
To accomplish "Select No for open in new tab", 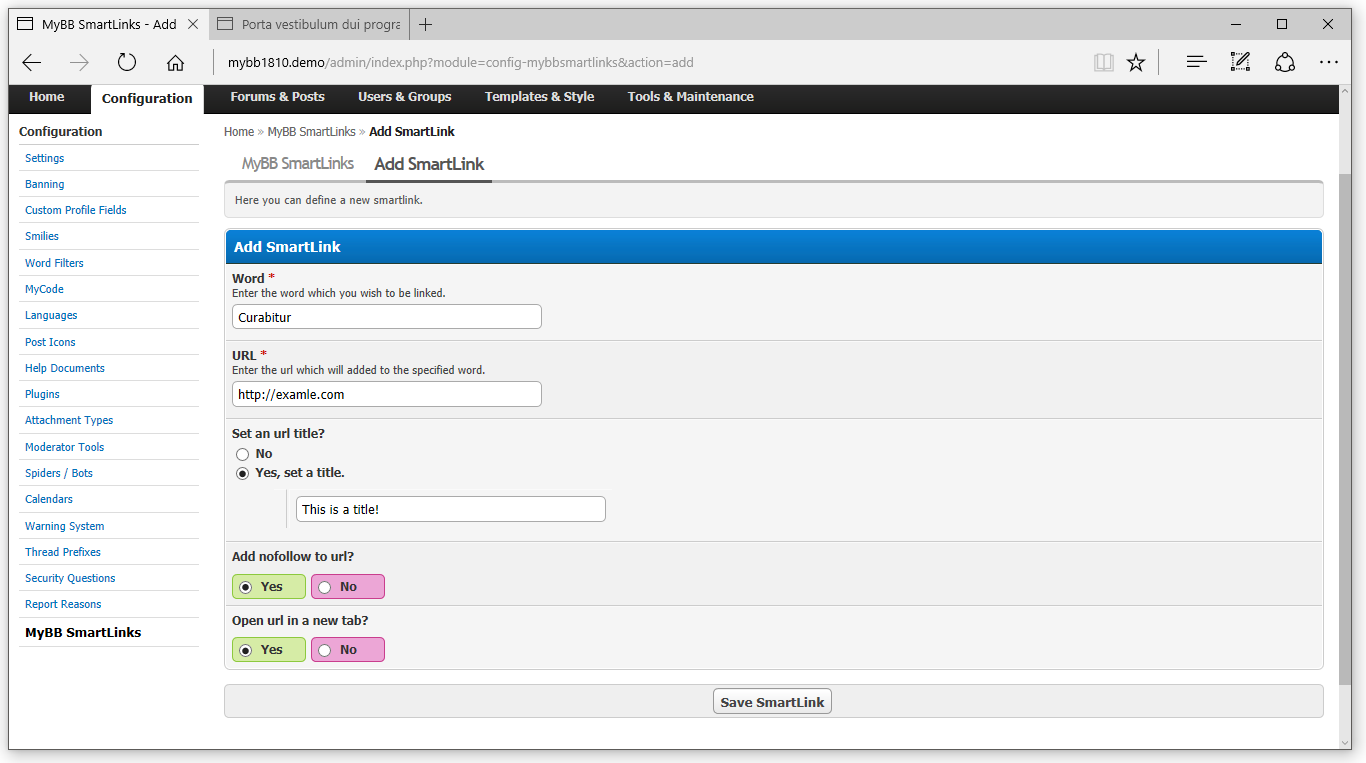I will click(x=325, y=650).
